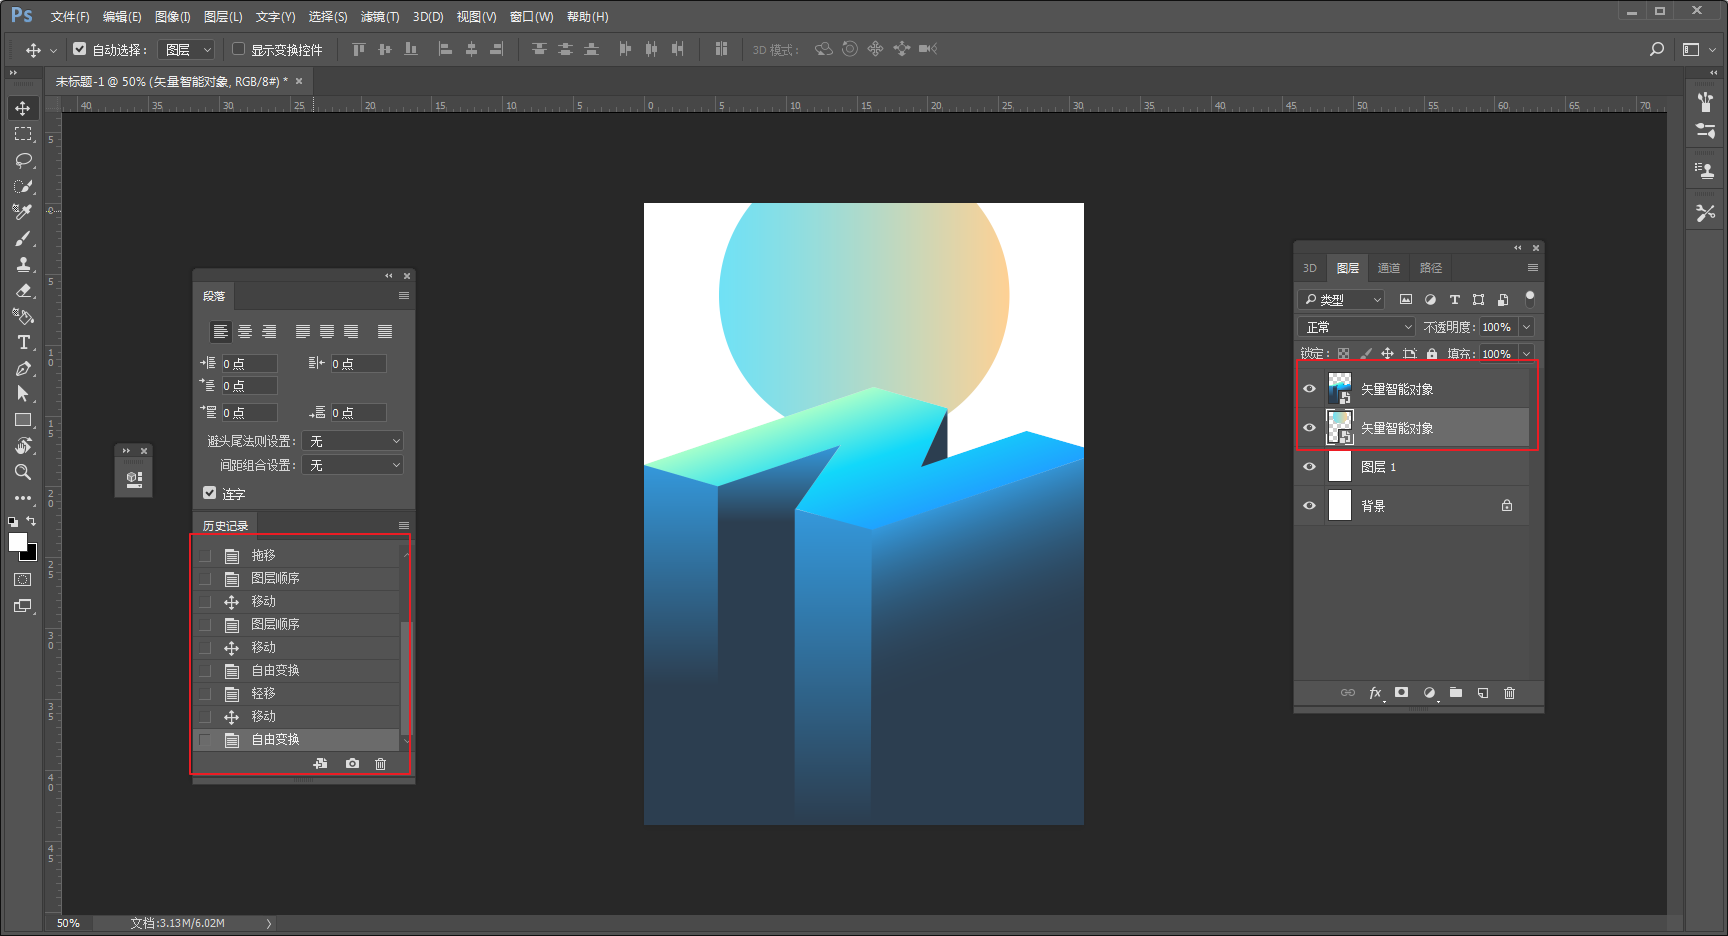Viewport: 1728px width, 936px height.
Task: Select the Eraser tool
Action: pyautogui.click(x=23, y=290)
